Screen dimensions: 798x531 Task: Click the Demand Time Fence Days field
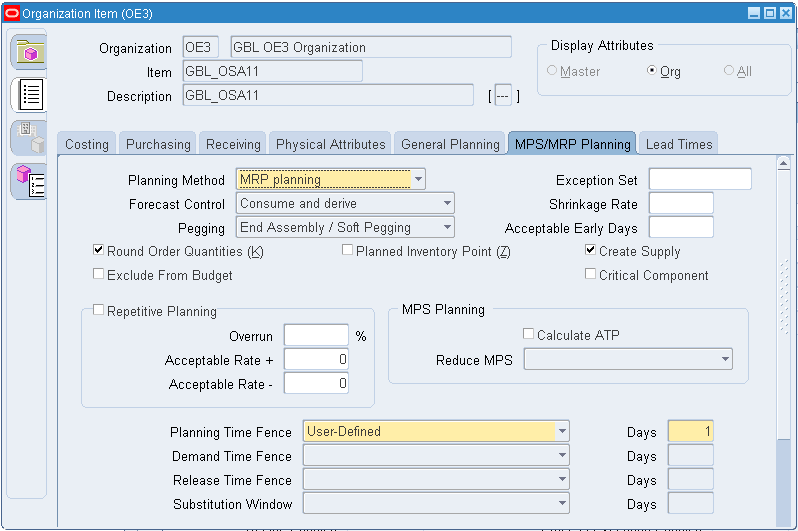691,455
